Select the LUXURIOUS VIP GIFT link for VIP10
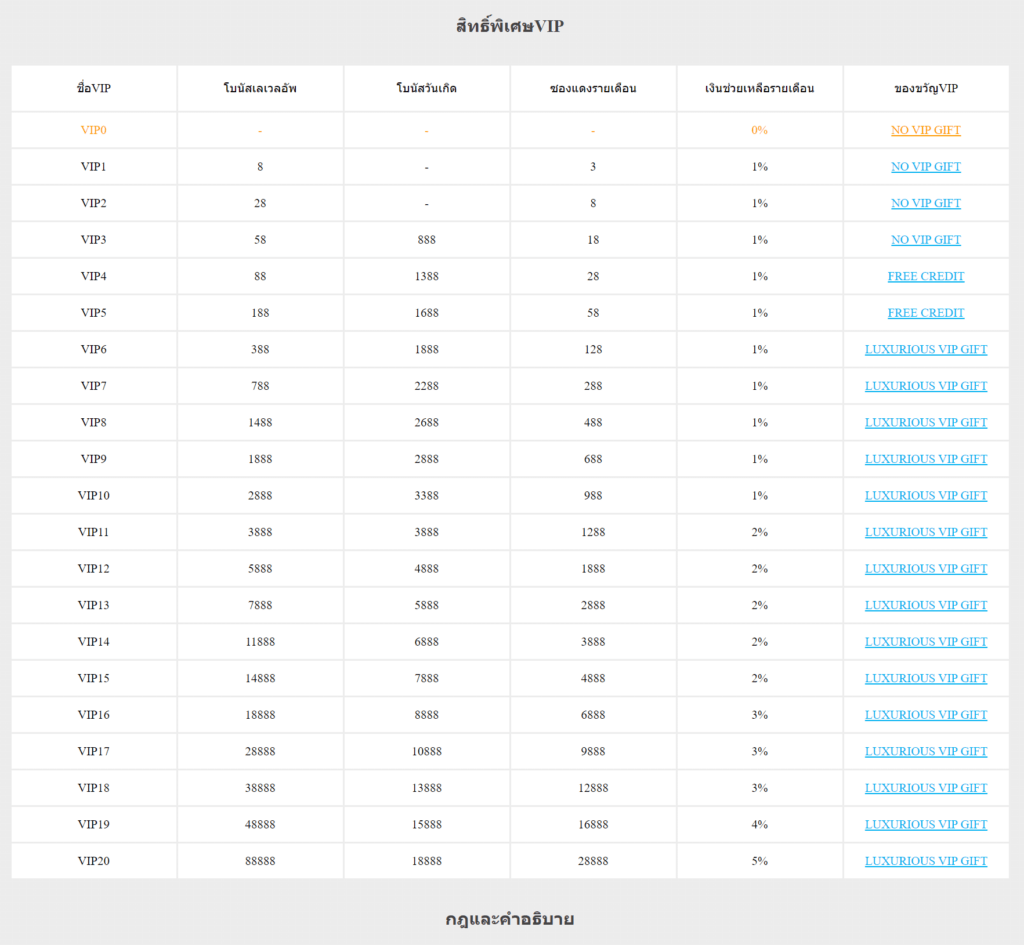 pyautogui.click(x=925, y=495)
